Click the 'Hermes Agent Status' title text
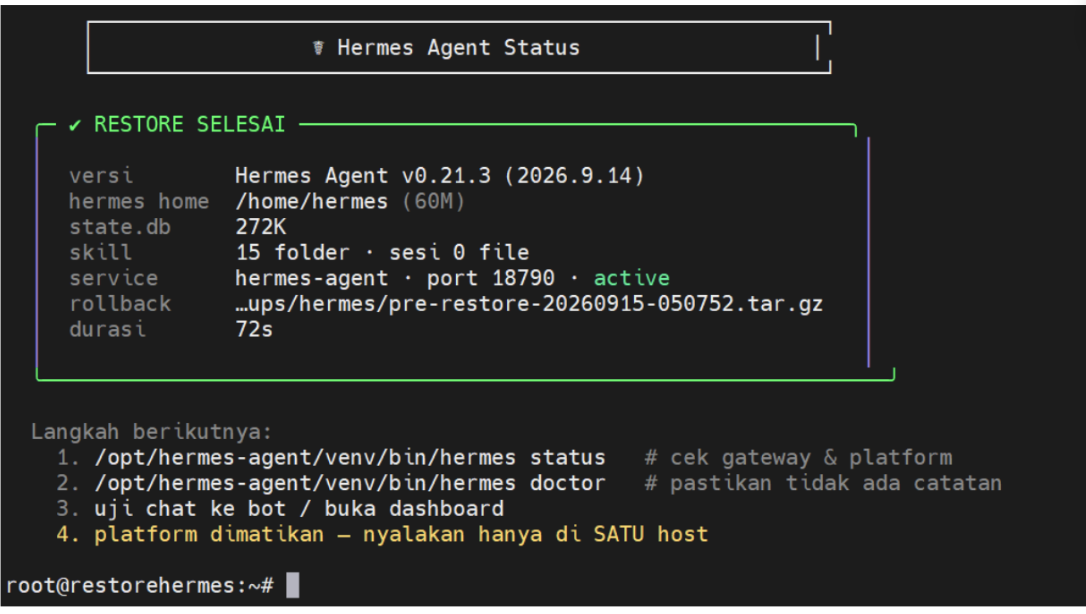 (458, 48)
